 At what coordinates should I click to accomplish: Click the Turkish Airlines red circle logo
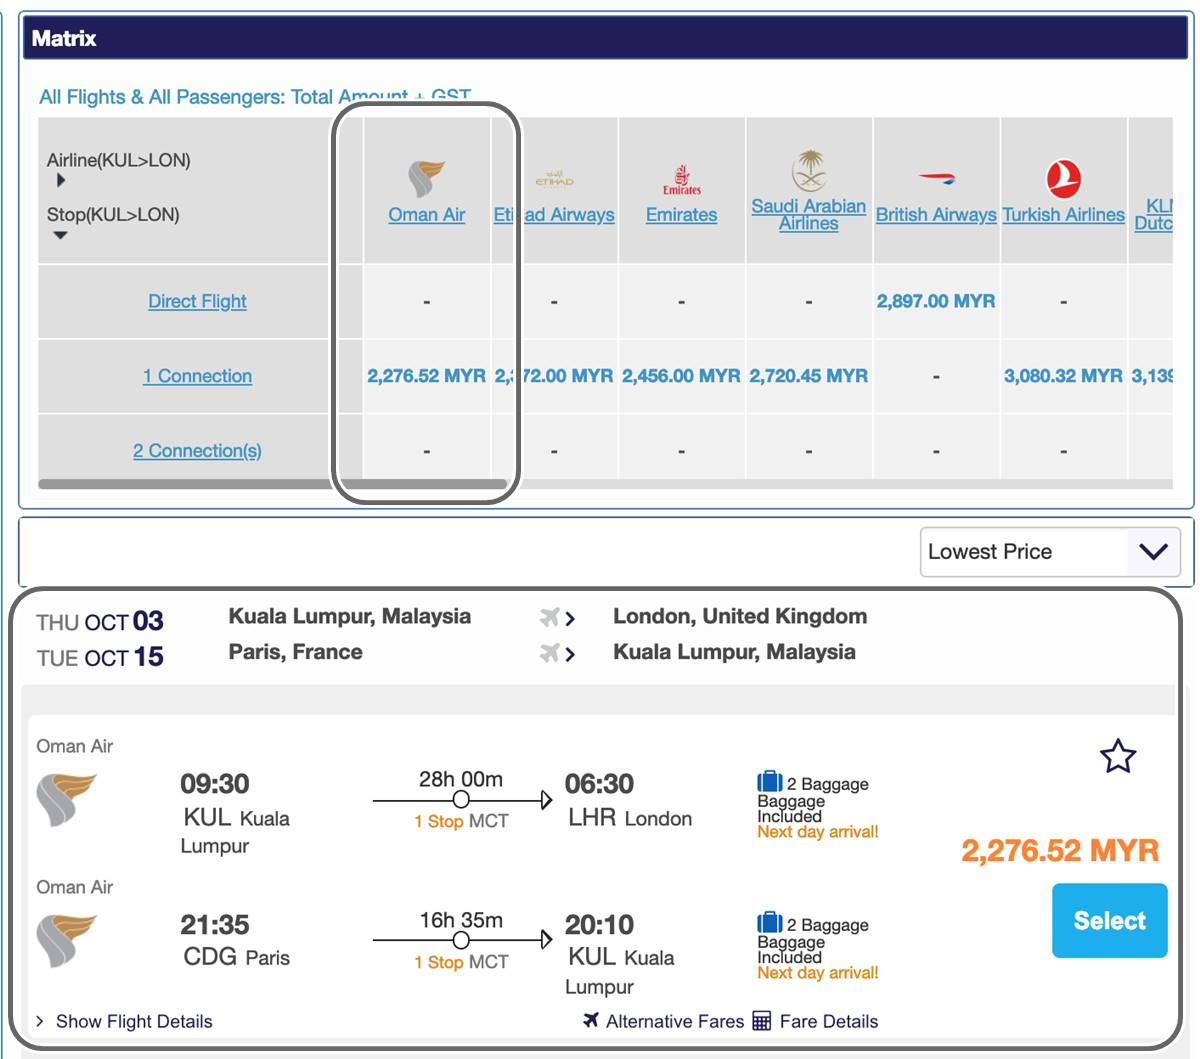point(1064,179)
